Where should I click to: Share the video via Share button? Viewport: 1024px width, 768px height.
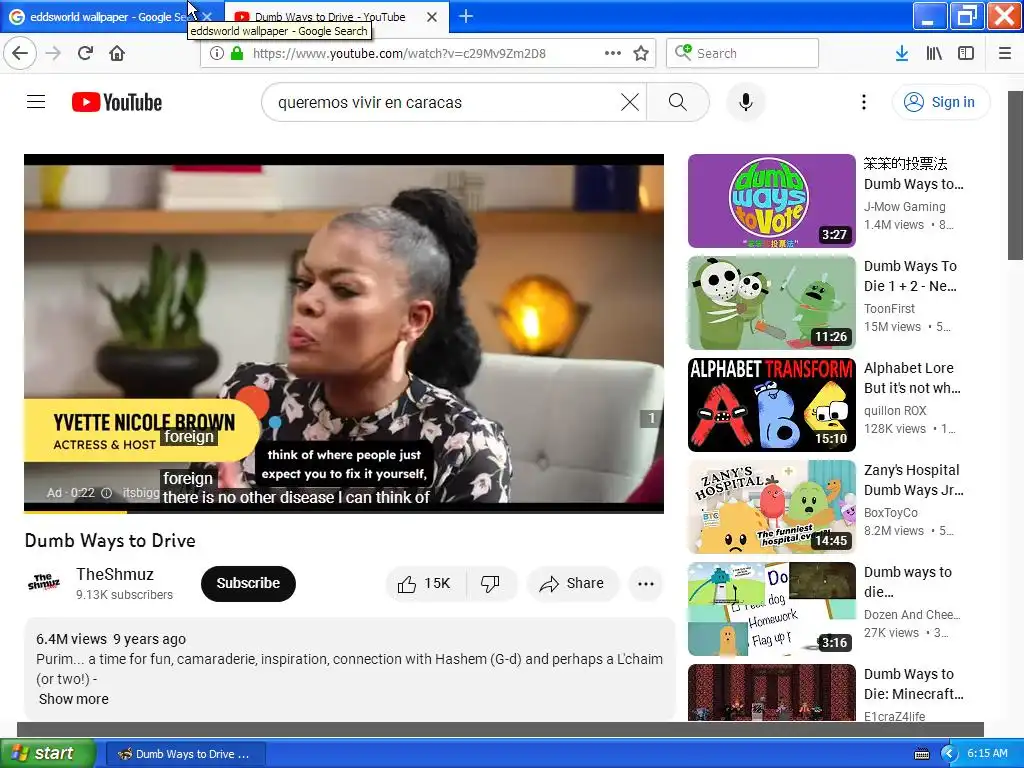point(572,583)
